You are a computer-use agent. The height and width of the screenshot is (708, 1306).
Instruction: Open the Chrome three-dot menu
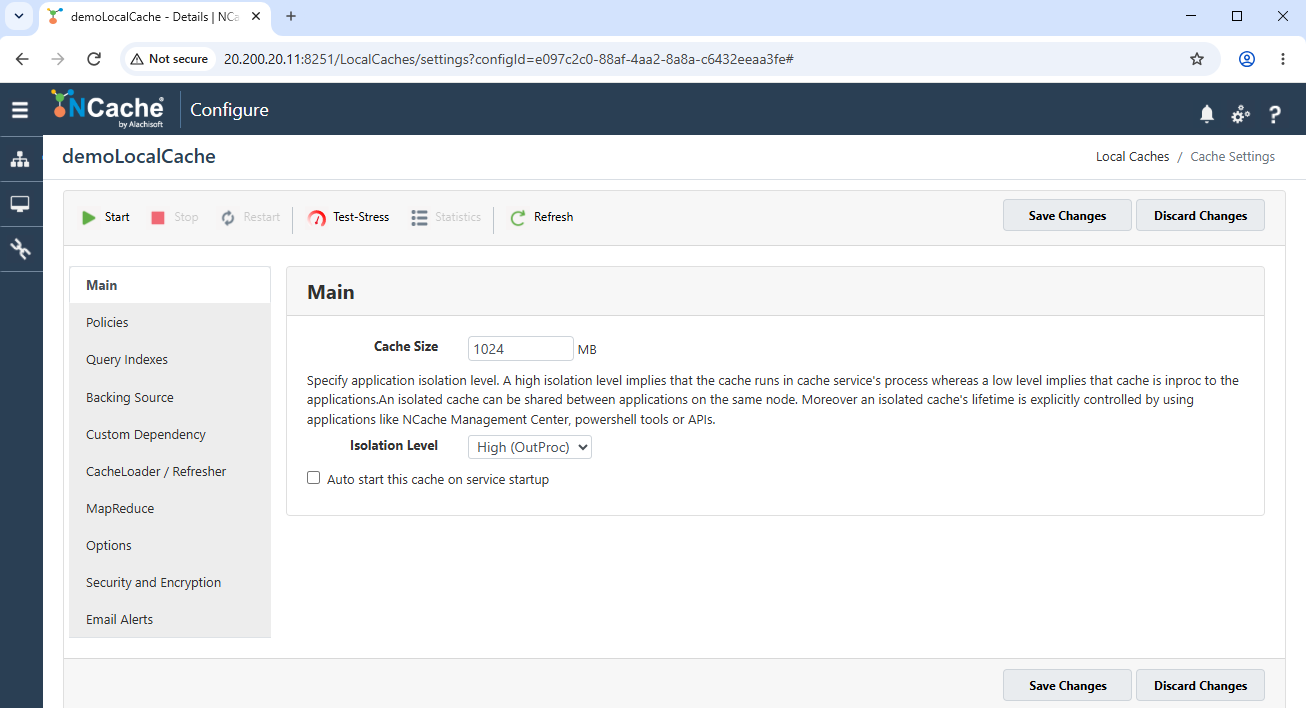(1283, 59)
